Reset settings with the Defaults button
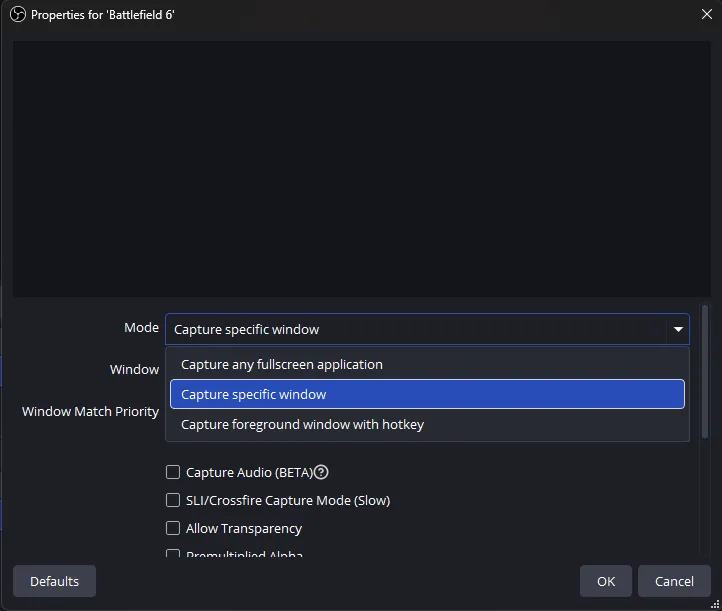The image size is (722, 611). [x=54, y=581]
